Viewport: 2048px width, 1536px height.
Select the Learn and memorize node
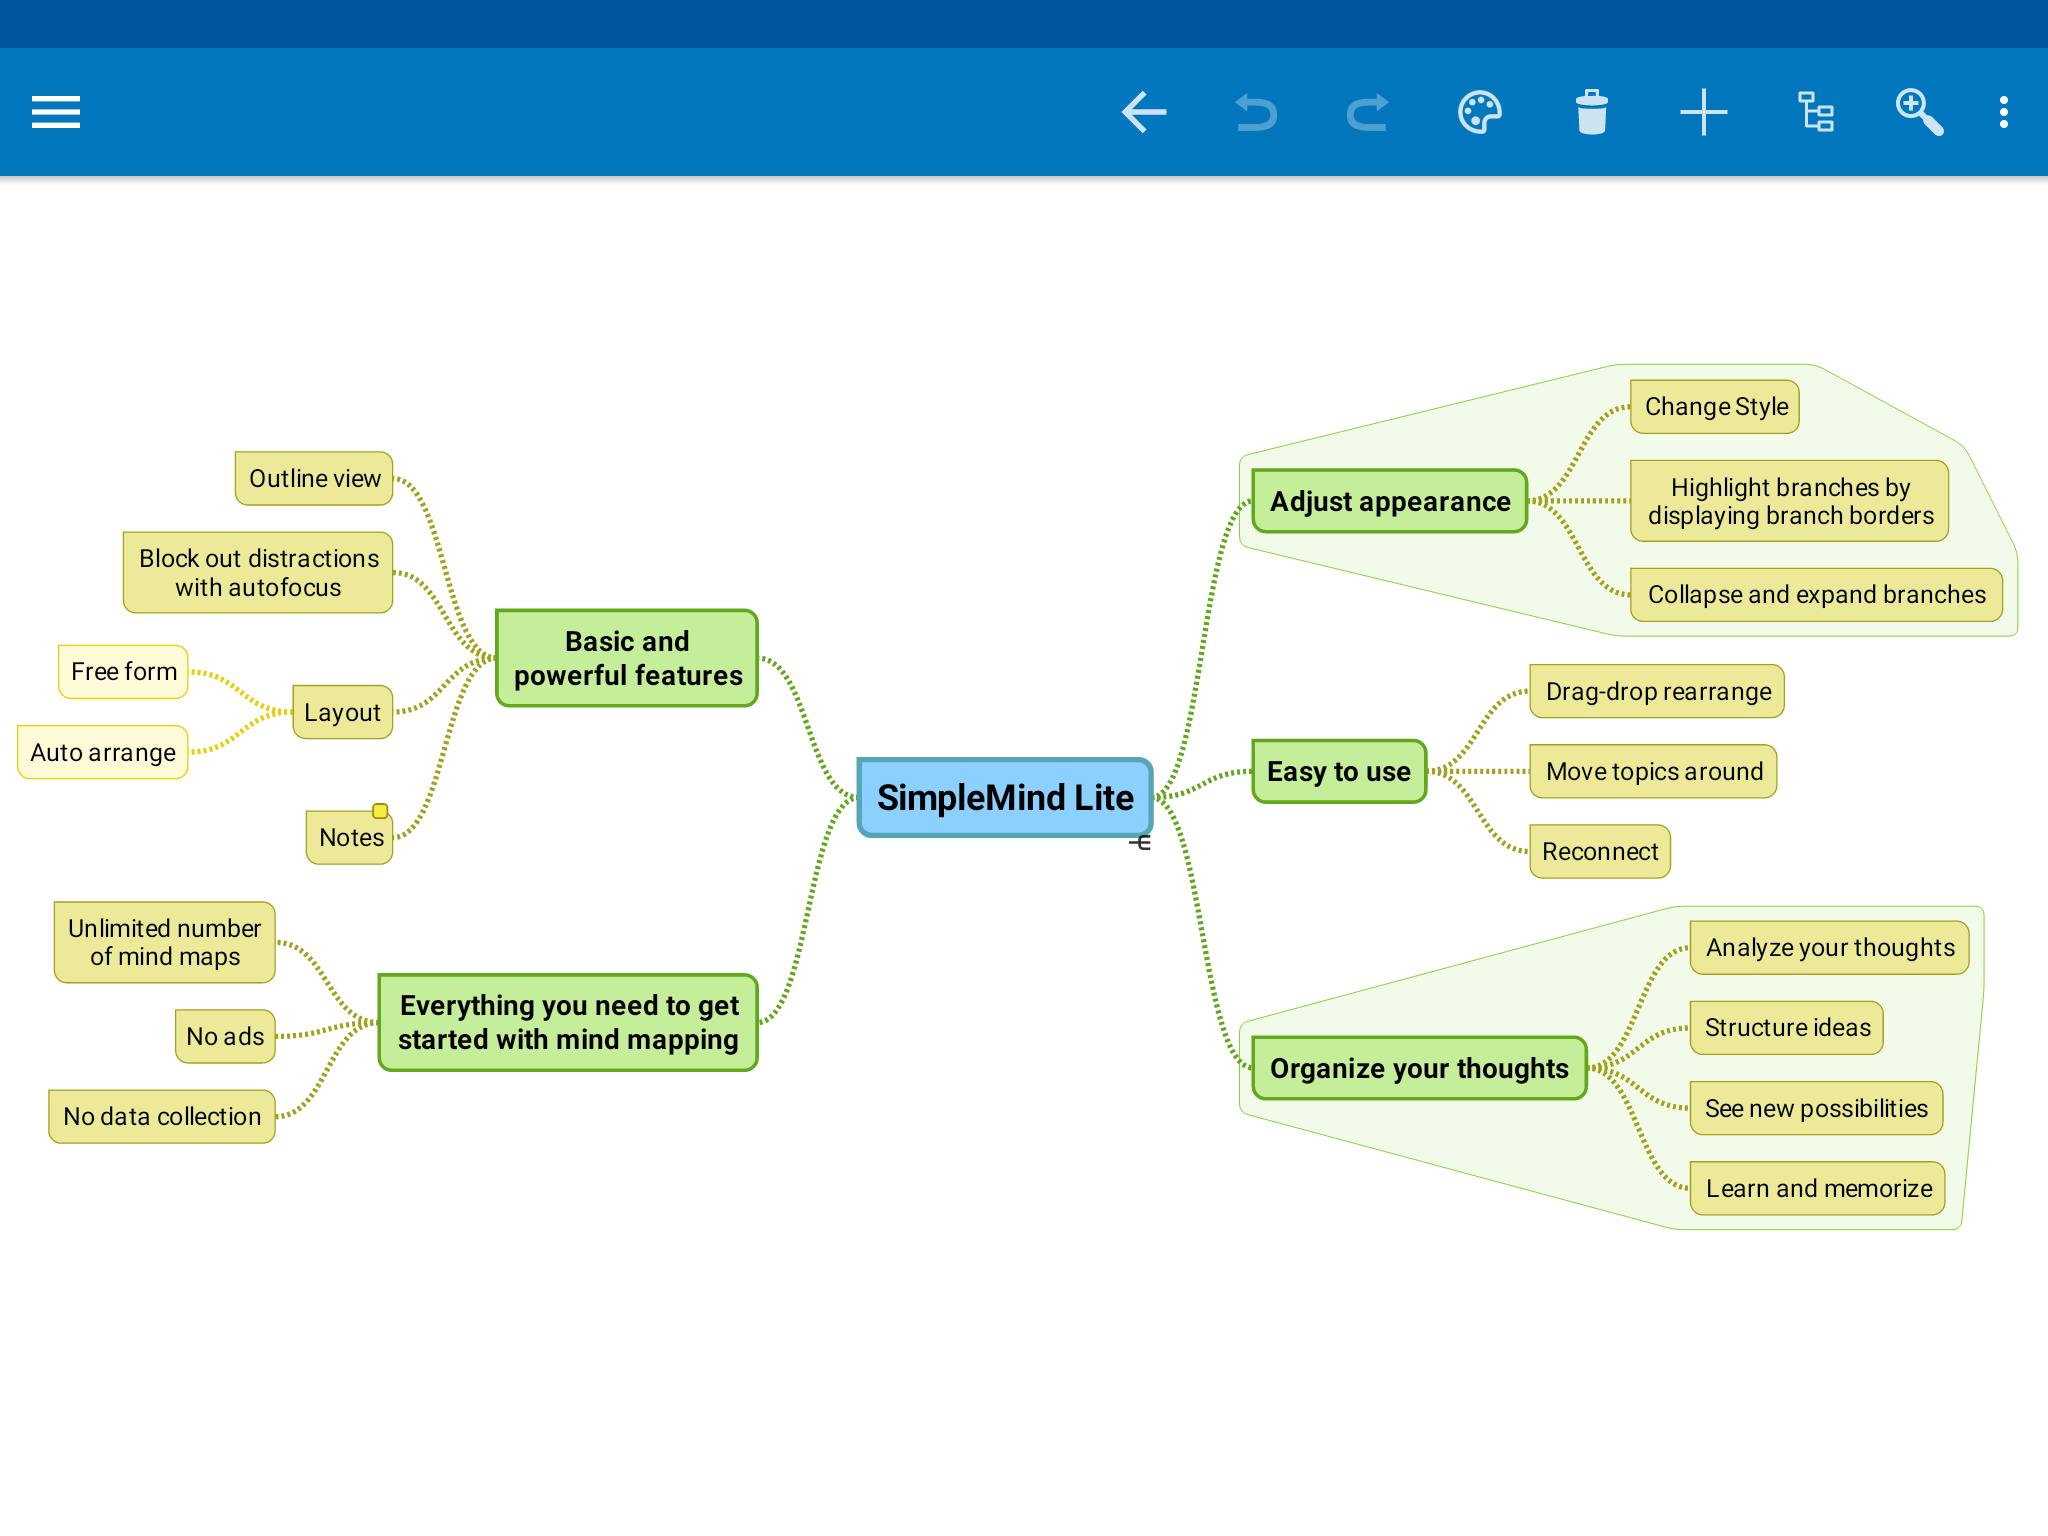pos(1818,1188)
